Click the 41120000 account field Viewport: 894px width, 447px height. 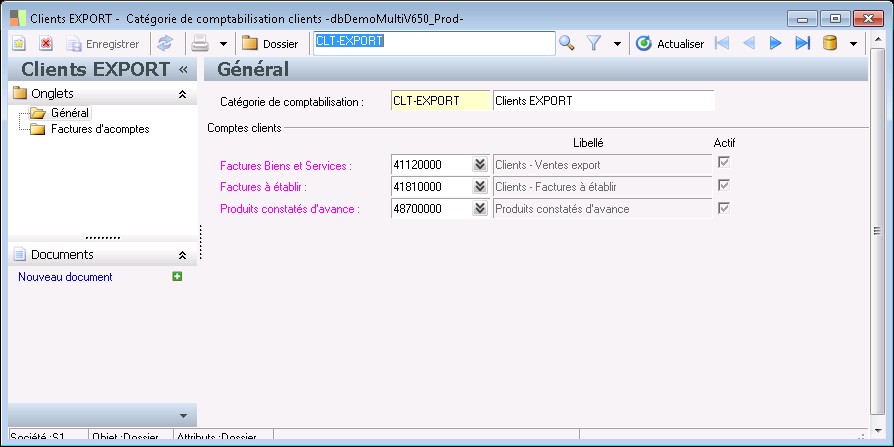(x=431, y=165)
